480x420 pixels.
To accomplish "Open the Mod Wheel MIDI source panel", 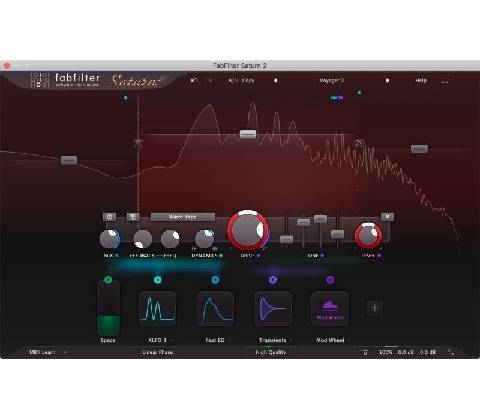I will coord(330,308).
